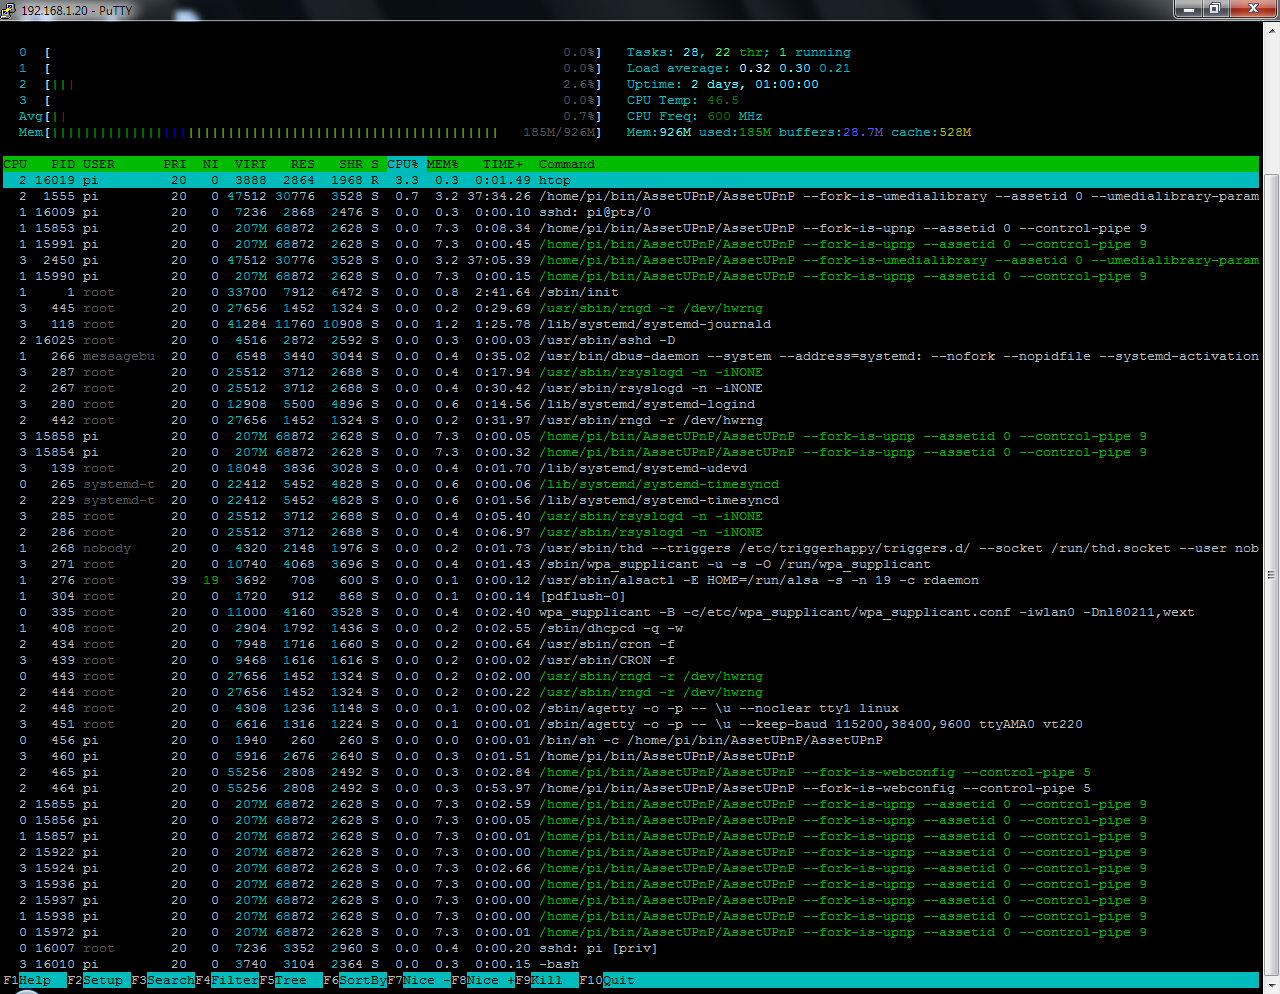Click the PuTTY icon in the title bar
Viewport: 1280px width, 994px height.
tap(9, 10)
